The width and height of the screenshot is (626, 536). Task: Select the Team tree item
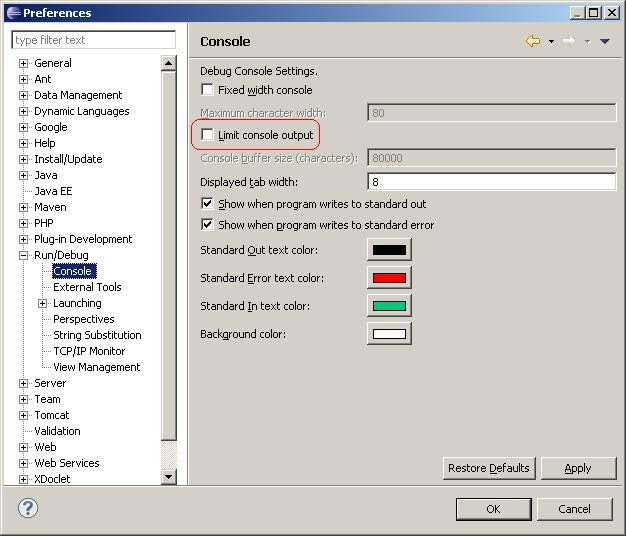(47, 399)
